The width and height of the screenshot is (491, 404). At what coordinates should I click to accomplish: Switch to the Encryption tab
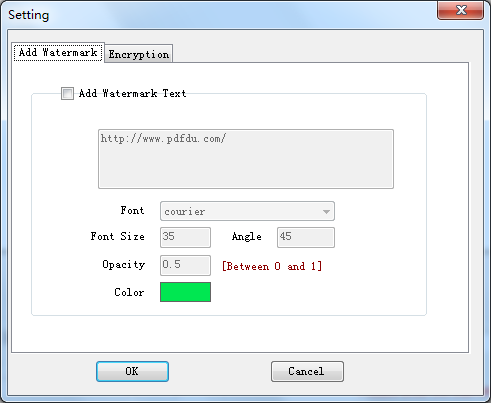(139, 54)
